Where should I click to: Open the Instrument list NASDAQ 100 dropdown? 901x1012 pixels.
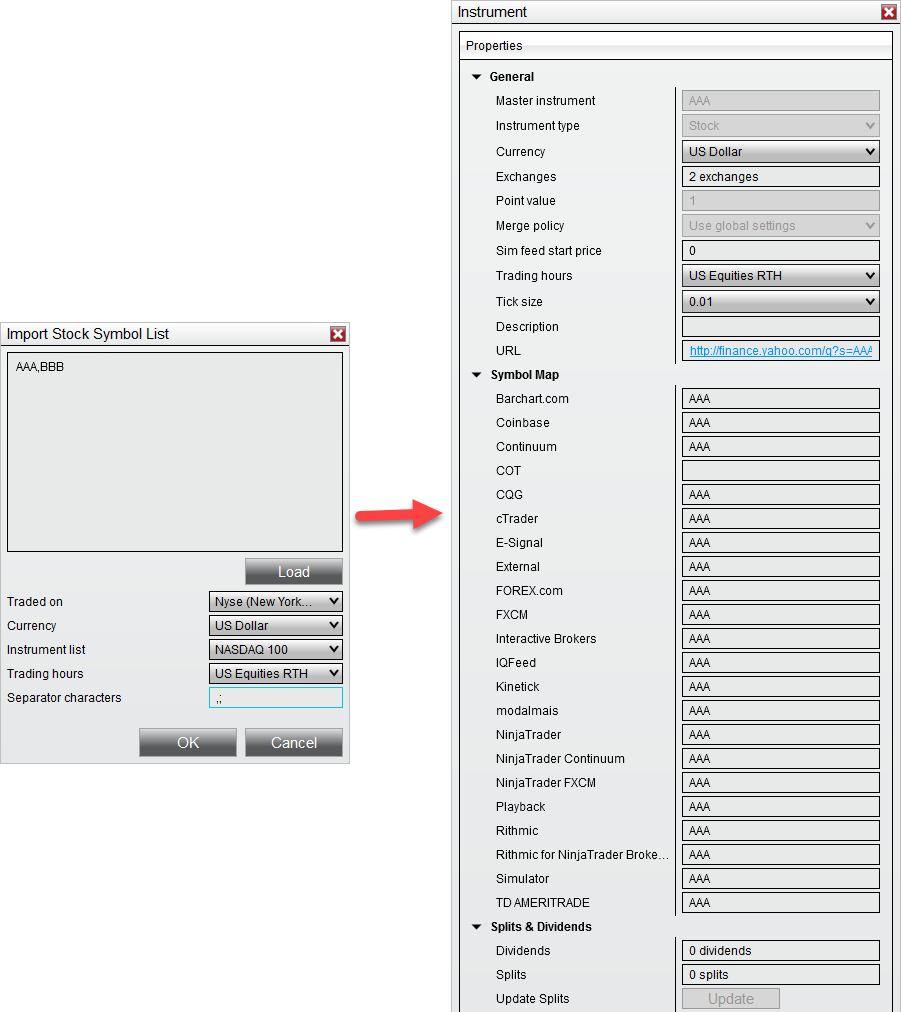coord(276,649)
